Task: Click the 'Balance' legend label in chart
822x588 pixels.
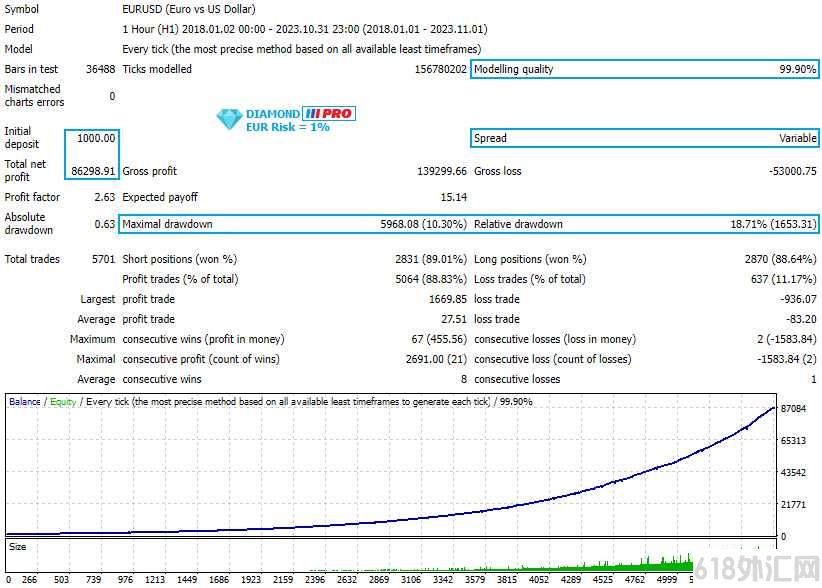Action: (25, 401)
